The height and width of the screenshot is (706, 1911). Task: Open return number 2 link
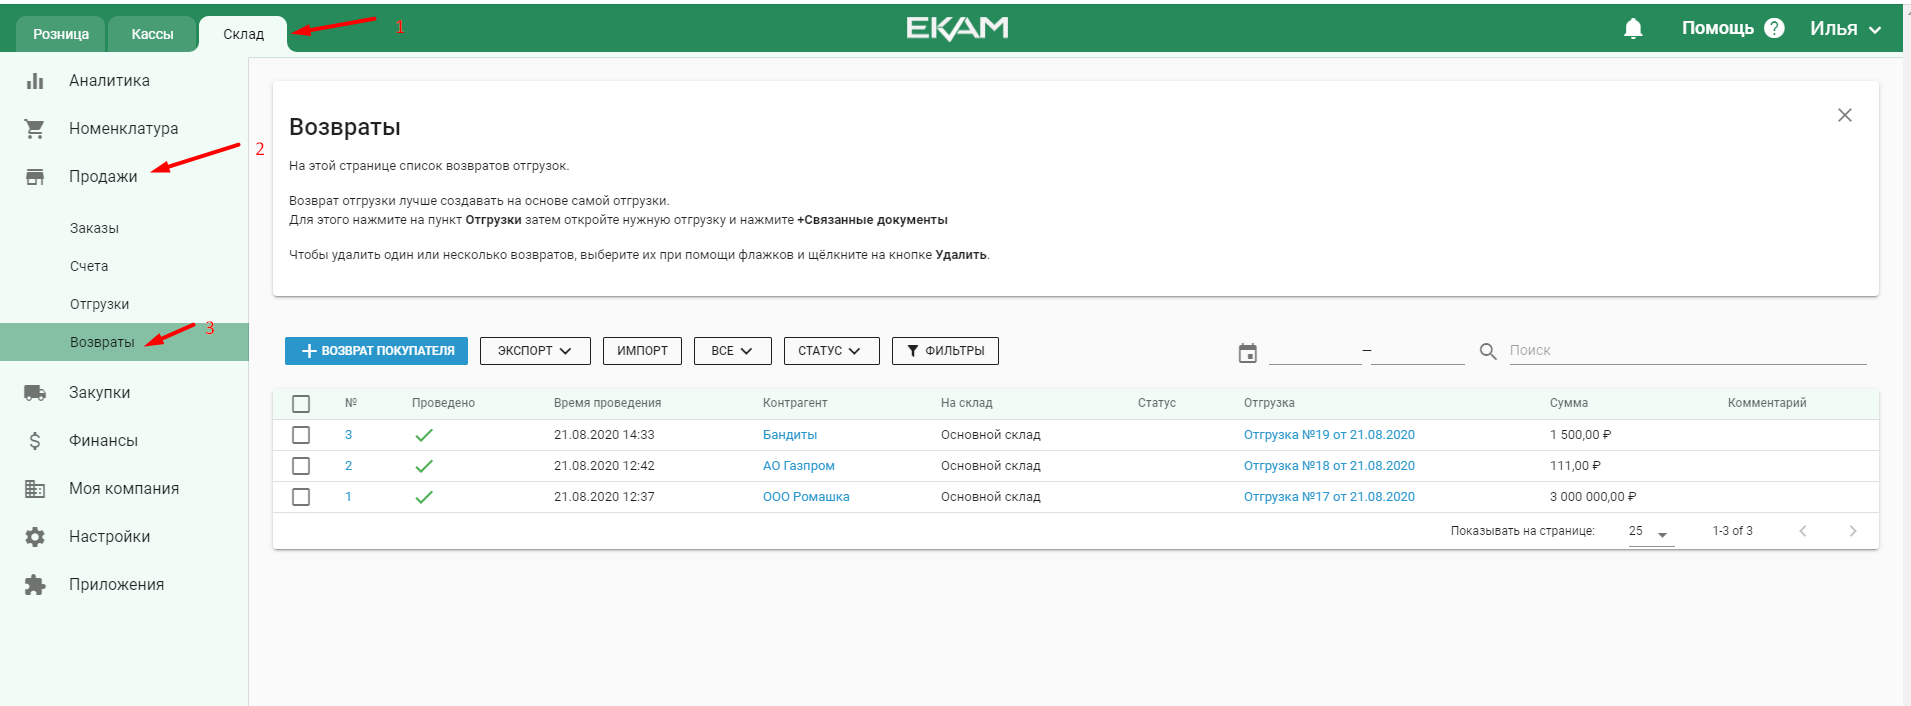(x=348, y=466)
